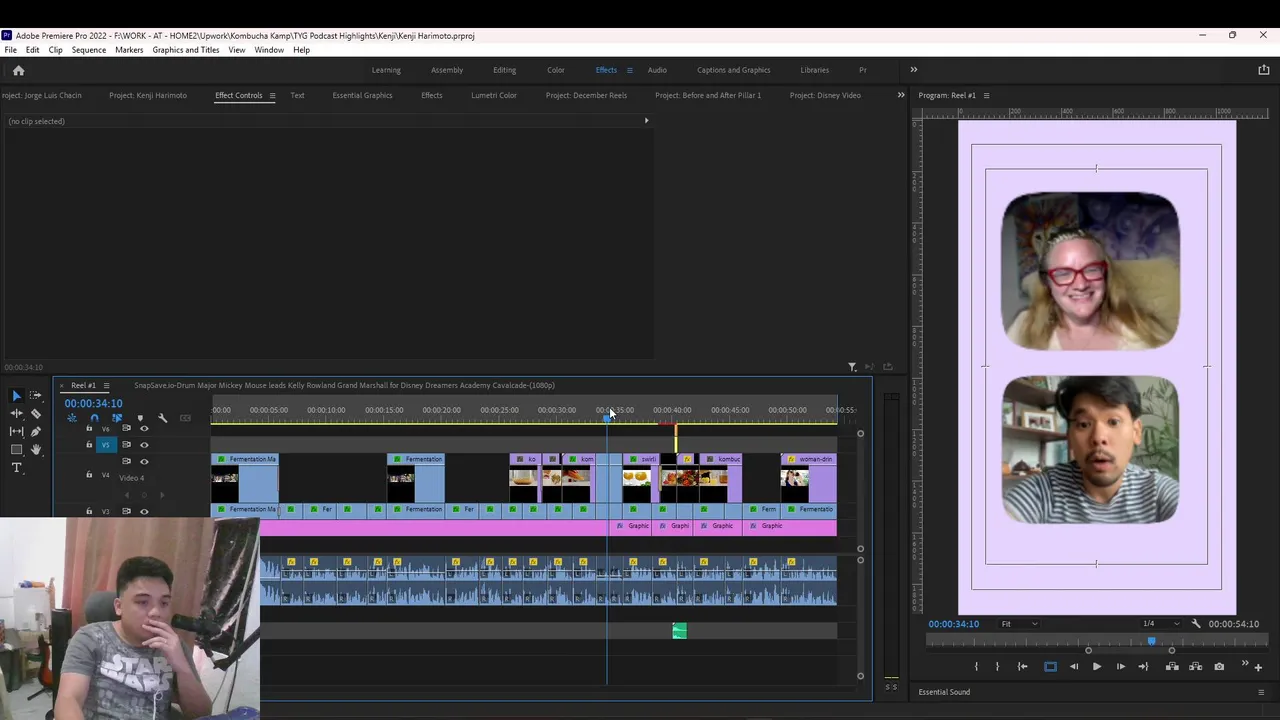Click Export Frame camera icon
Image resolution: width=1280 pixels, height=720 pixels.
tap(1219, 666)
